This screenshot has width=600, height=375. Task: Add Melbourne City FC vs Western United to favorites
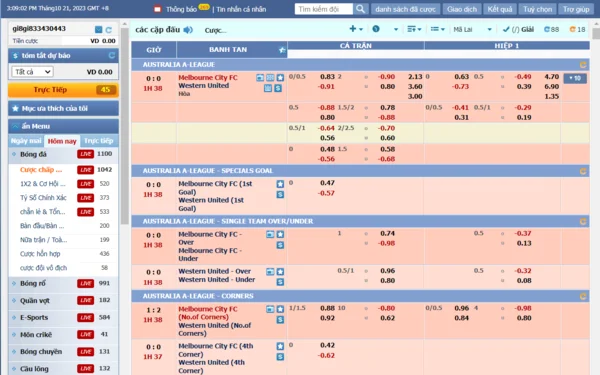coord(280,78)
